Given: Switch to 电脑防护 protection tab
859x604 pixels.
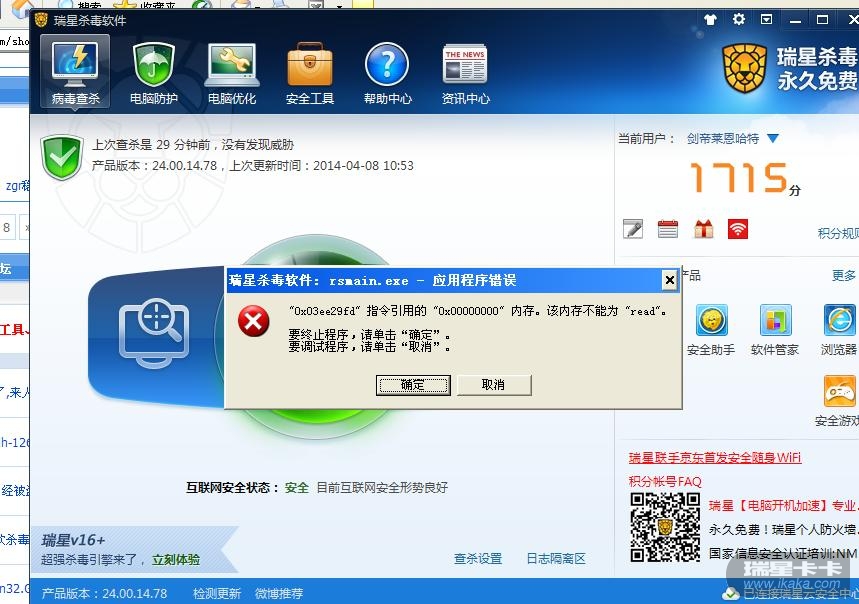Looking at the screenshot, I should pos(154,73).
